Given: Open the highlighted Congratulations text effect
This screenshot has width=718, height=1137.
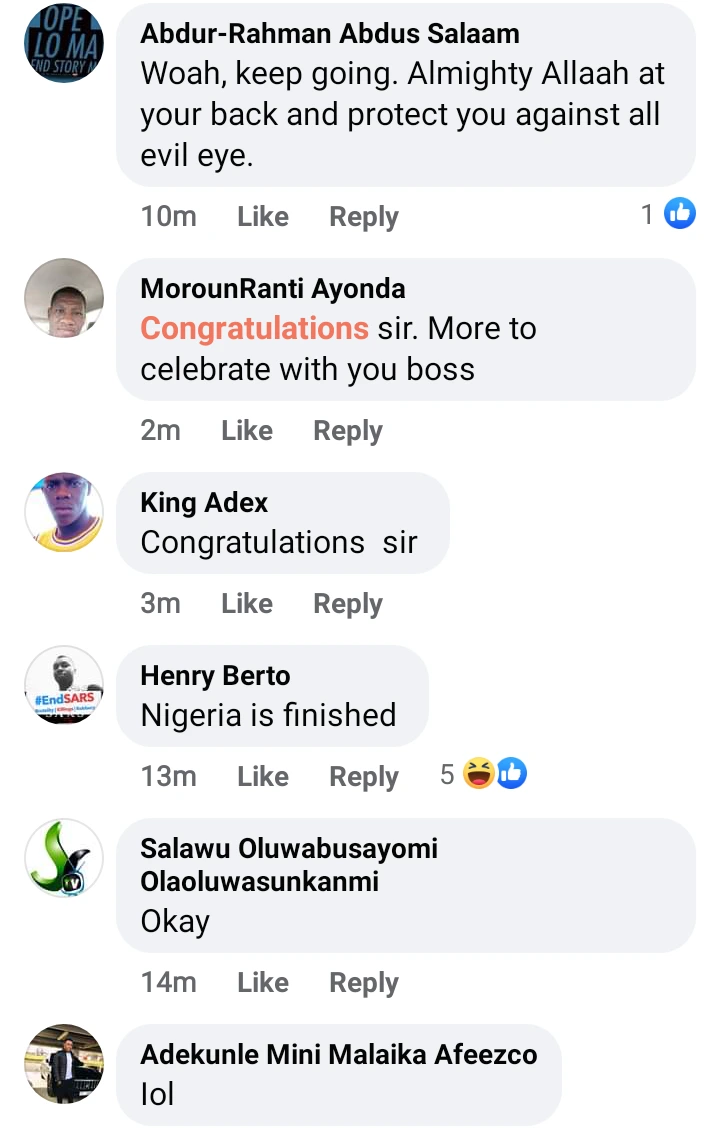Looking at the screenshot, I should (x=255, y=328).
